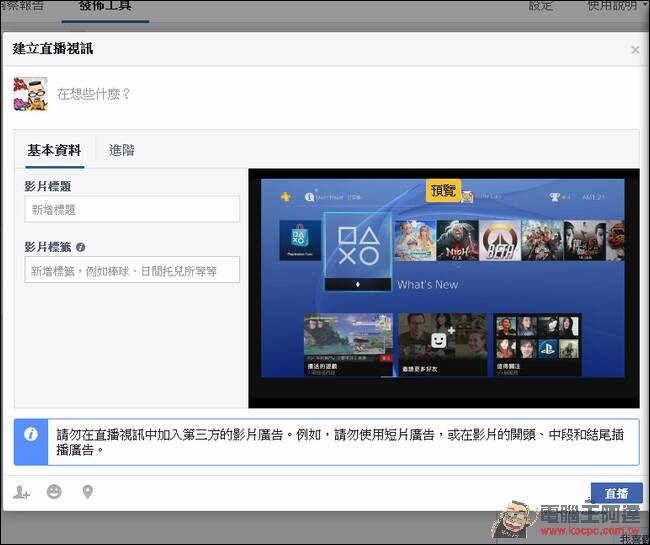Click the PlayStation Store icon in preview

[300, 240]
